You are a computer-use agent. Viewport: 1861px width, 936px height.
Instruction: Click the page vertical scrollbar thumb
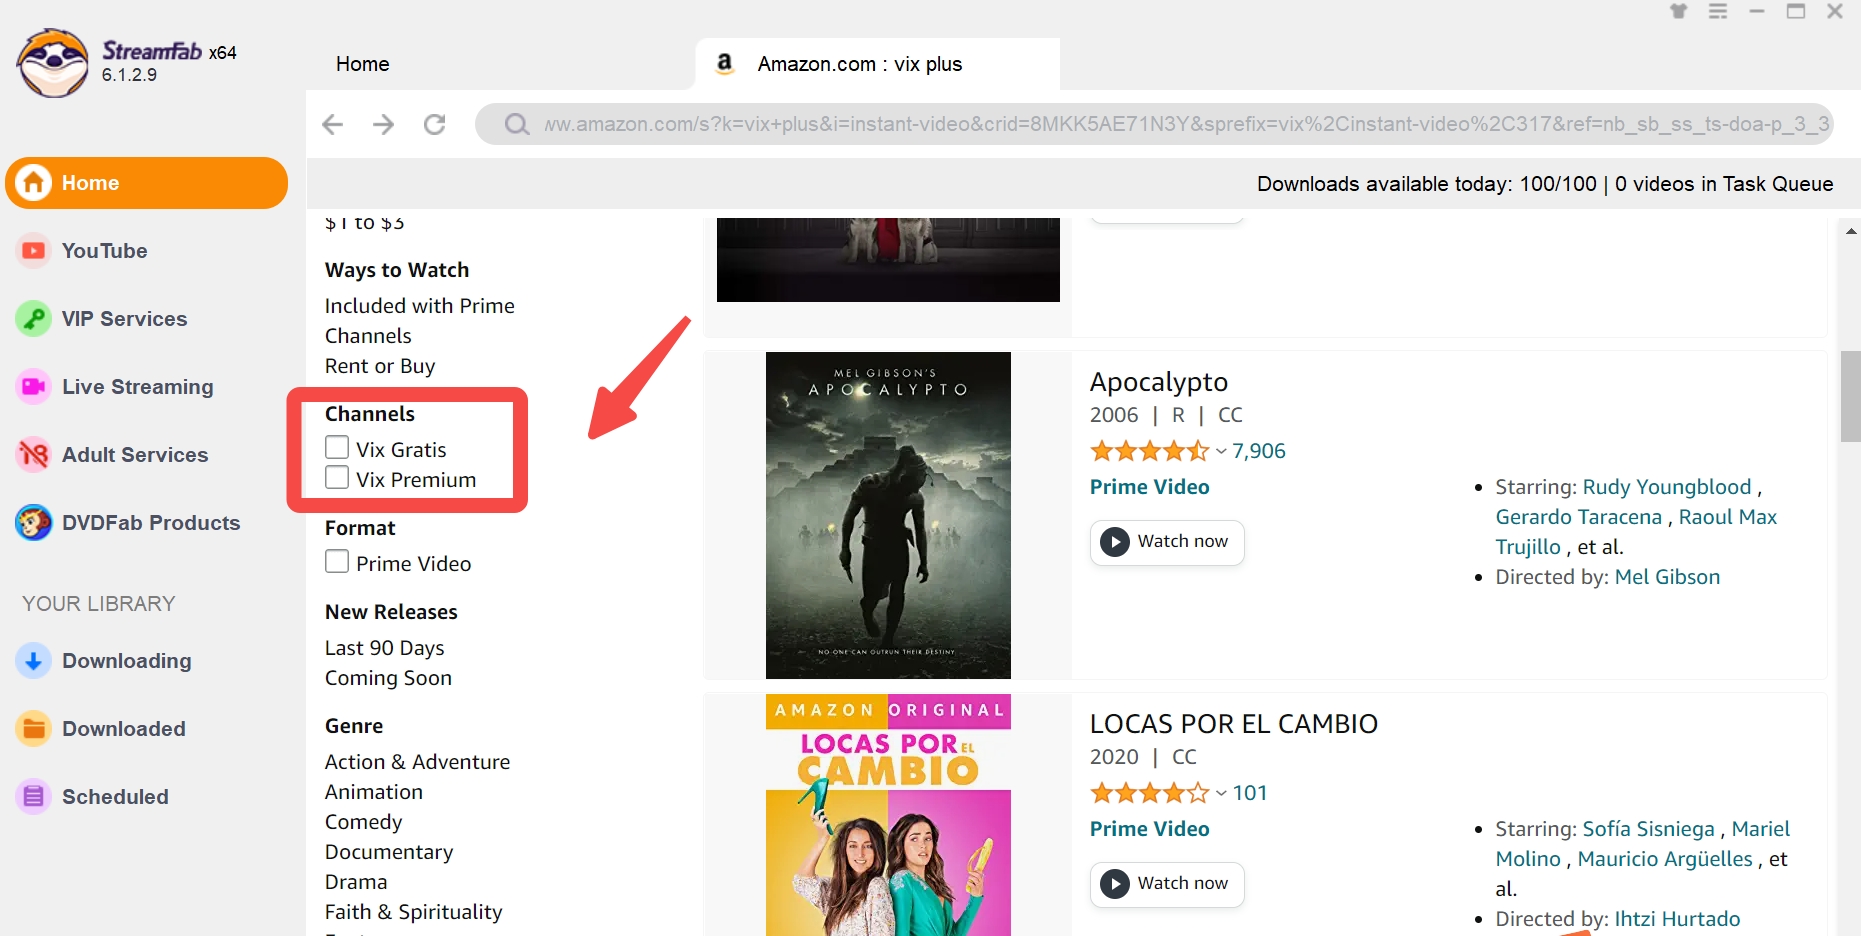pyautogui.click(x=1850, y=396)
